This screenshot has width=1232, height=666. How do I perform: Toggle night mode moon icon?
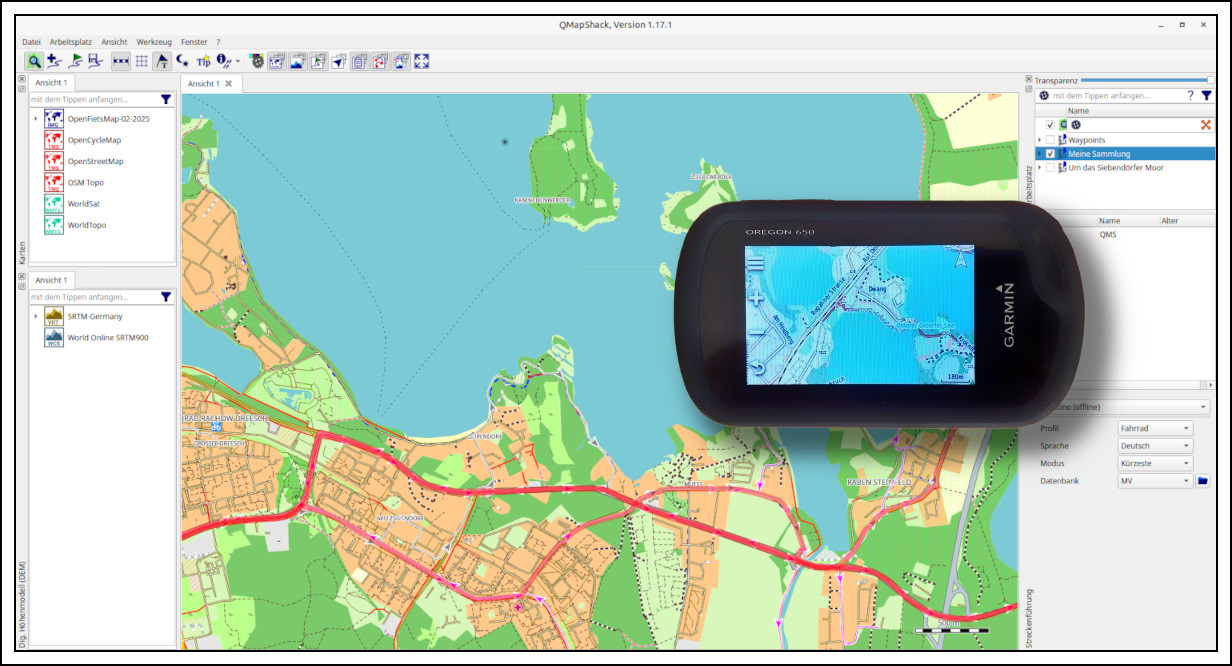click(x=182, y=60)
